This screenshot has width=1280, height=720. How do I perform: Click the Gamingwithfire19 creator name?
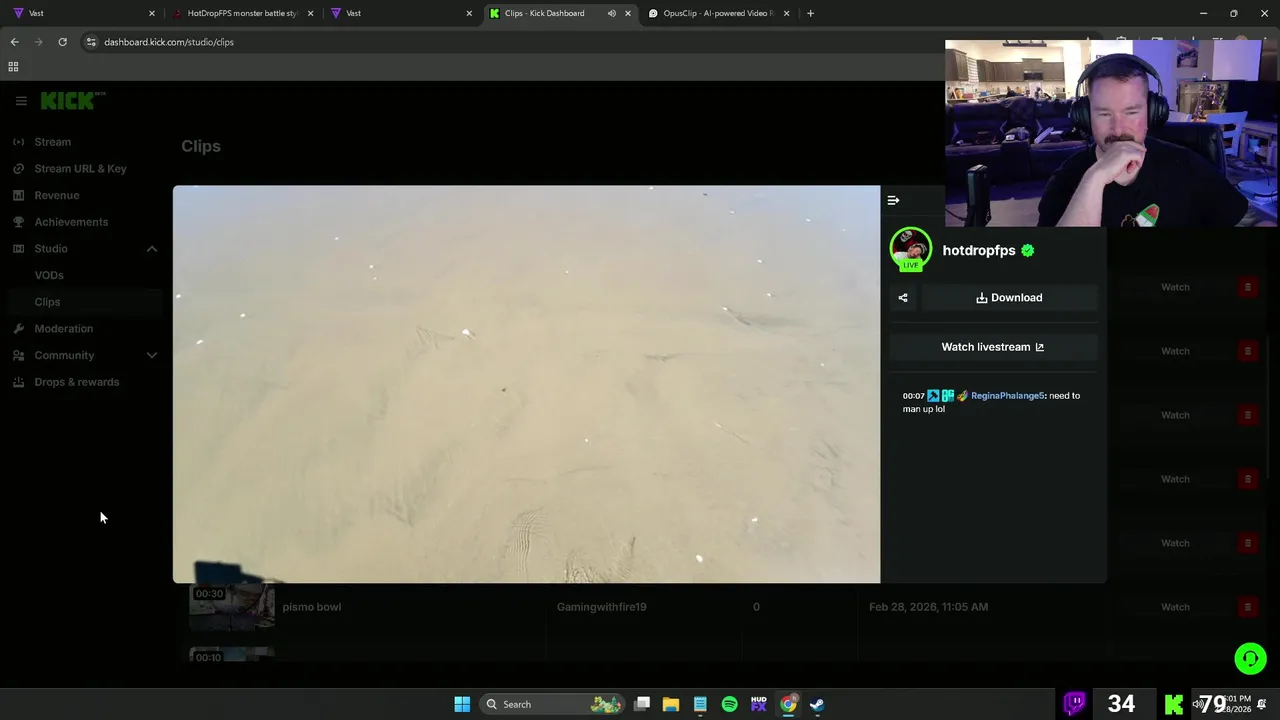[x=602, y=607]
